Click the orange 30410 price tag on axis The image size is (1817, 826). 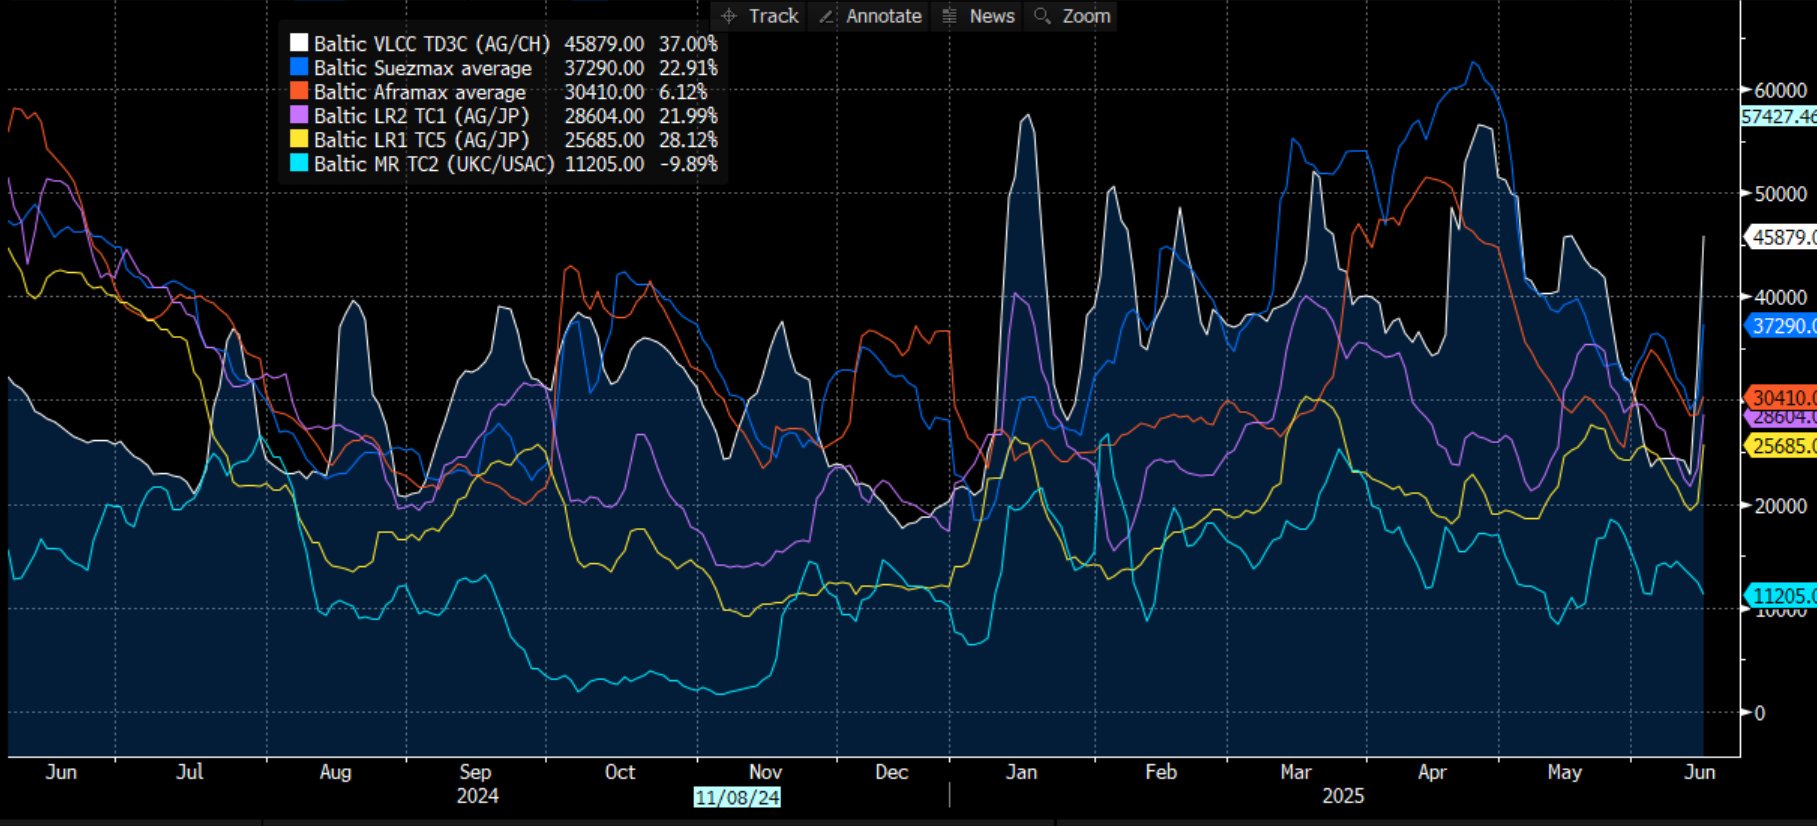point(1781,398)
